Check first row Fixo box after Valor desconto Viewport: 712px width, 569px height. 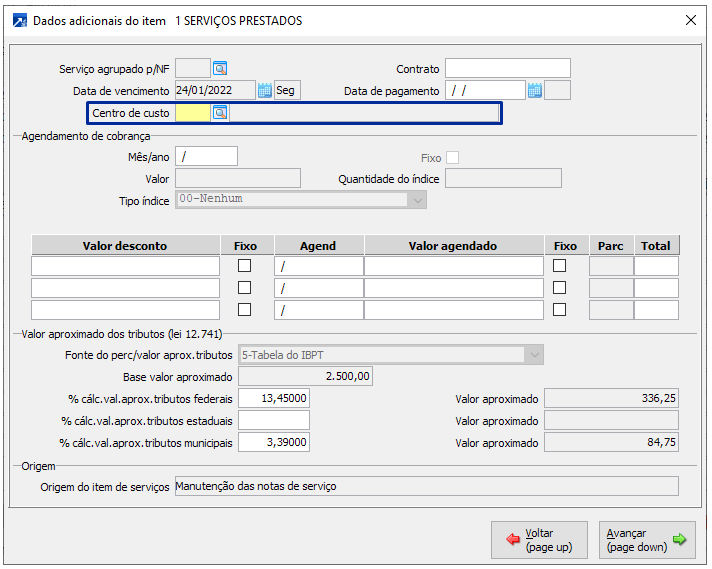244,266
